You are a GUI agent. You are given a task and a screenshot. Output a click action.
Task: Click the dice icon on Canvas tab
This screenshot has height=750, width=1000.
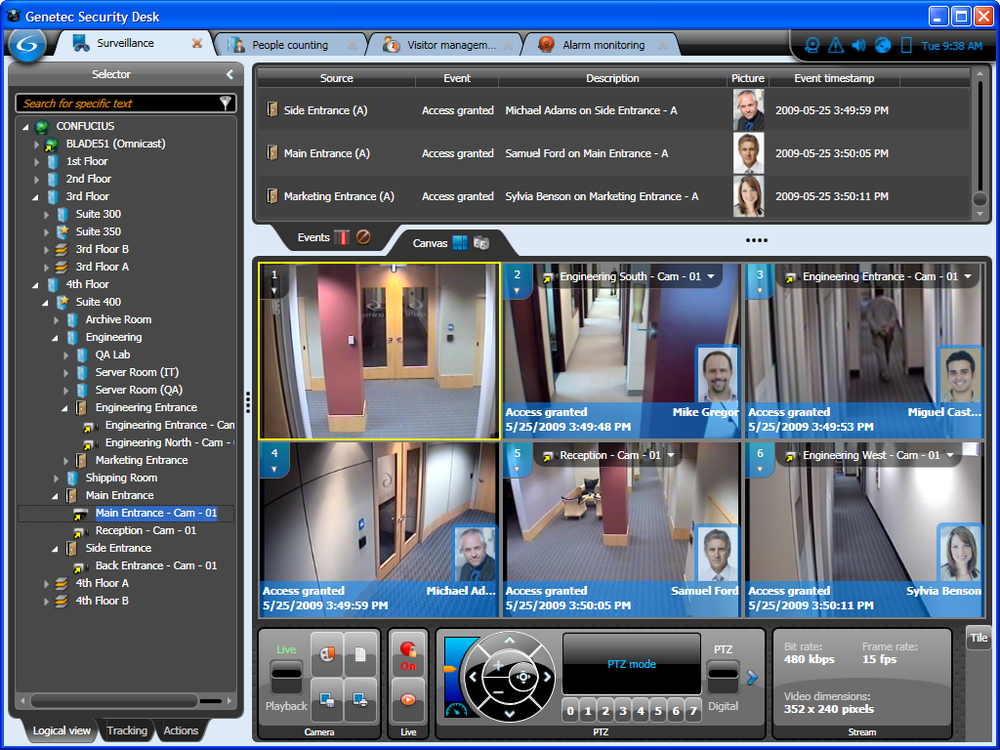481,242
